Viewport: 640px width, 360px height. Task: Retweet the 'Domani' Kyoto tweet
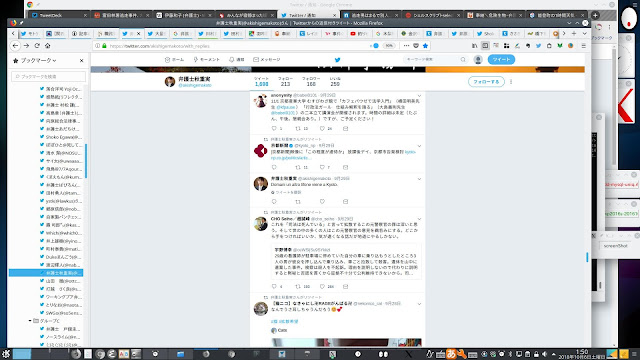[x=298, y=202]
